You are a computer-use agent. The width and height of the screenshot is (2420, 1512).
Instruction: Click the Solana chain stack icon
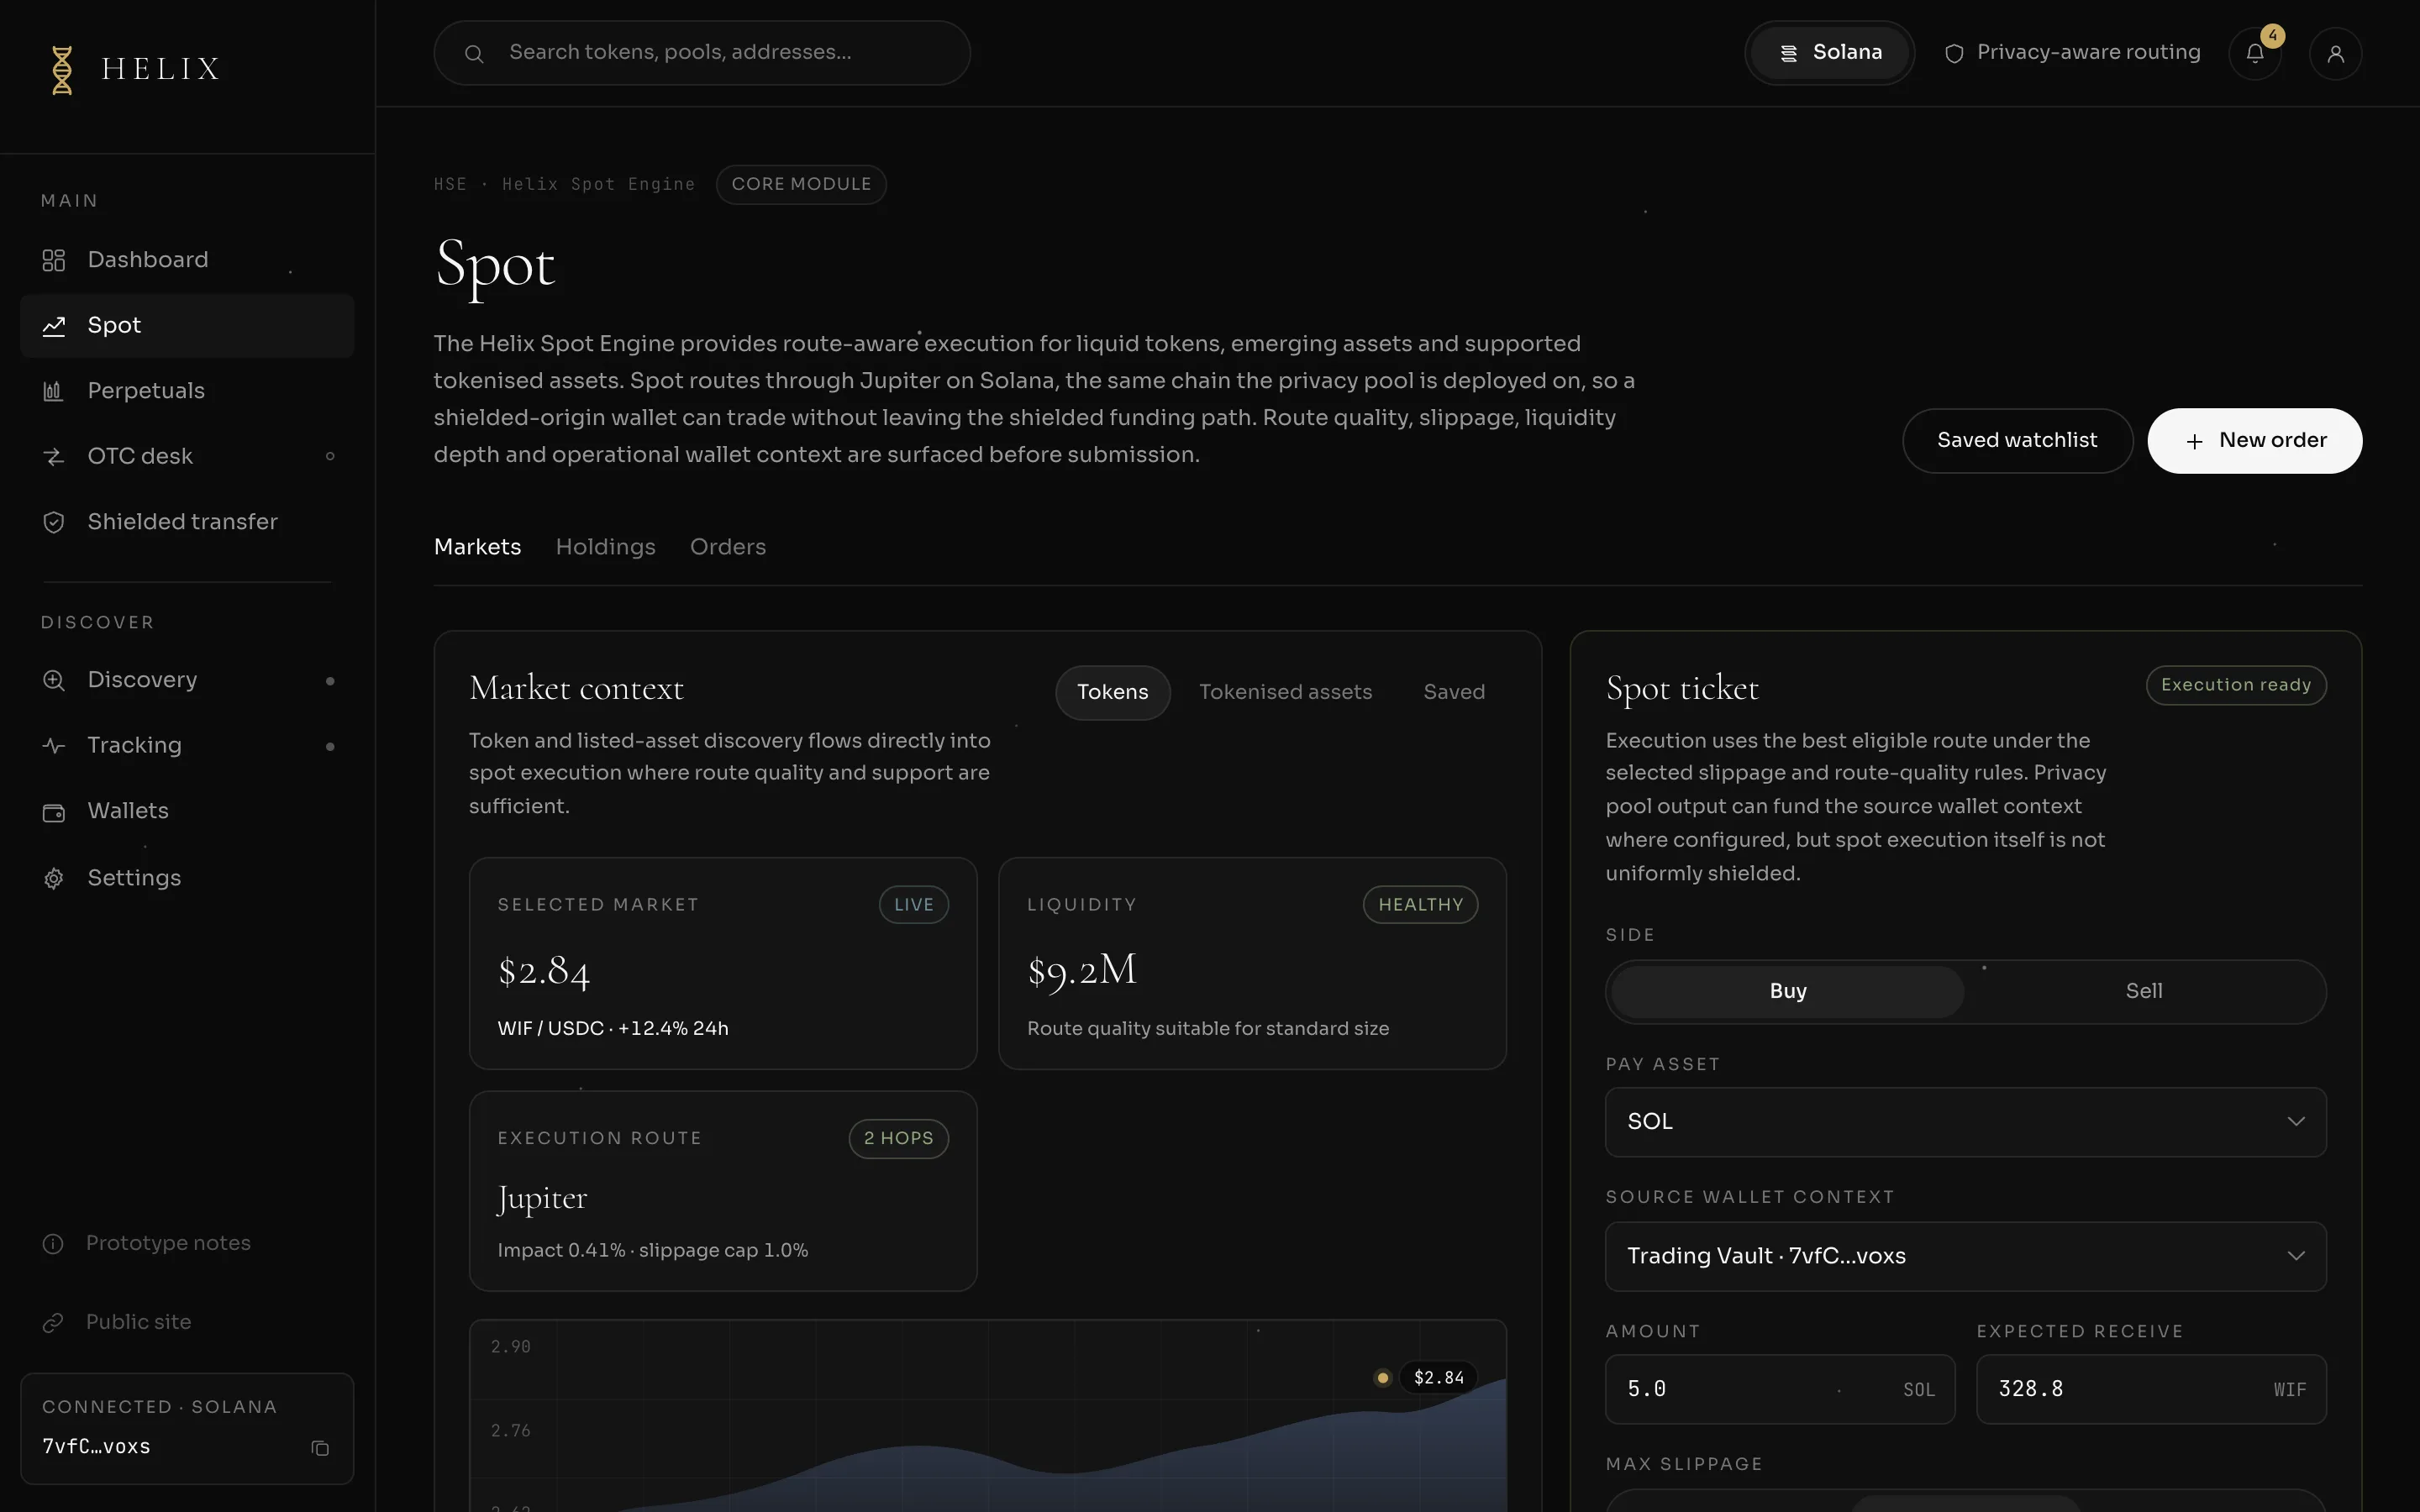(x=1789, y=53)
